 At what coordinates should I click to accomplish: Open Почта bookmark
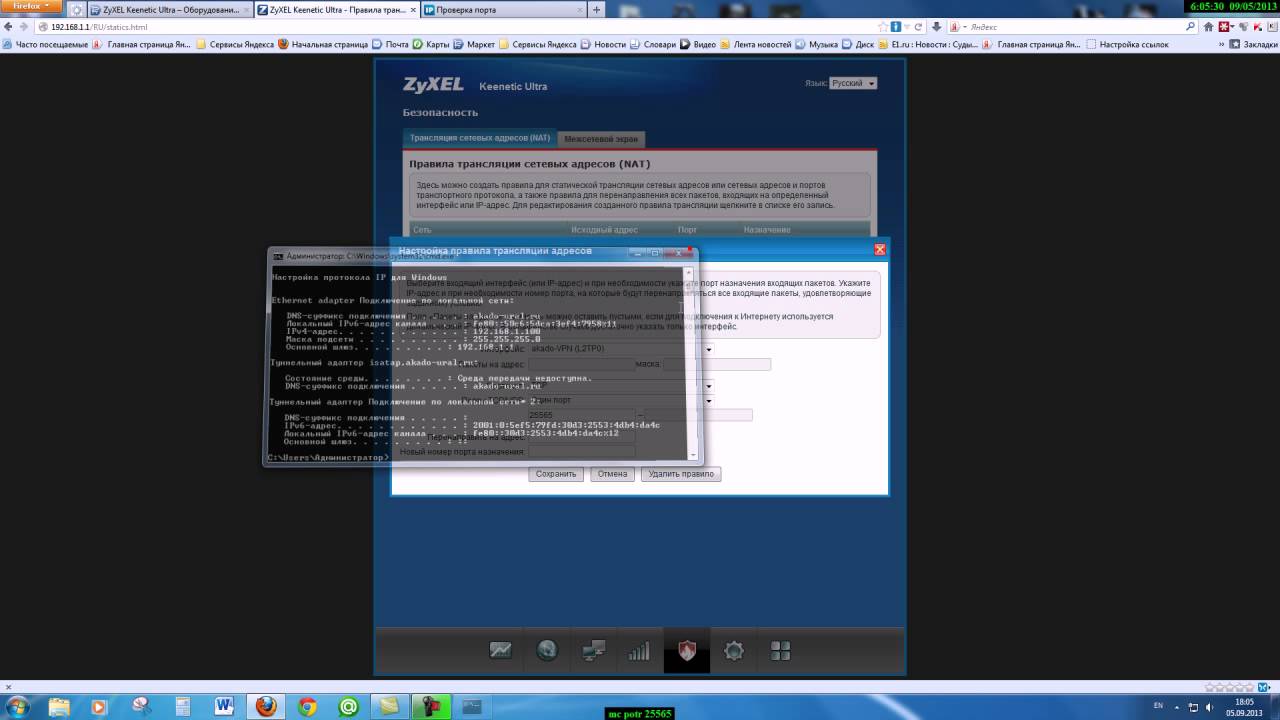[x=390, y=44]
